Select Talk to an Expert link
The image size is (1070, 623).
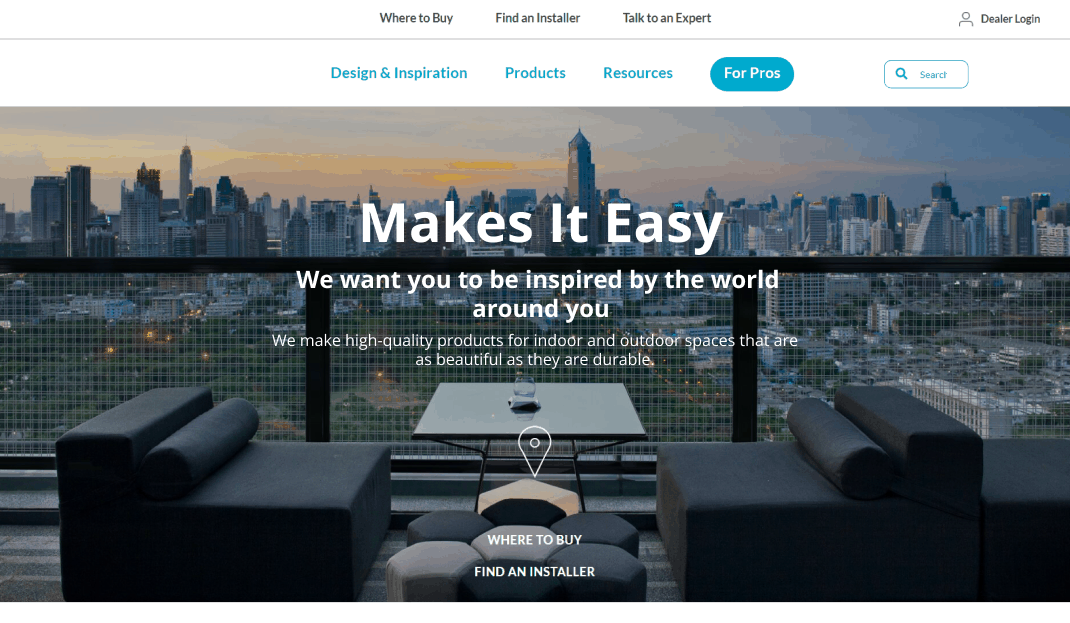667,18
